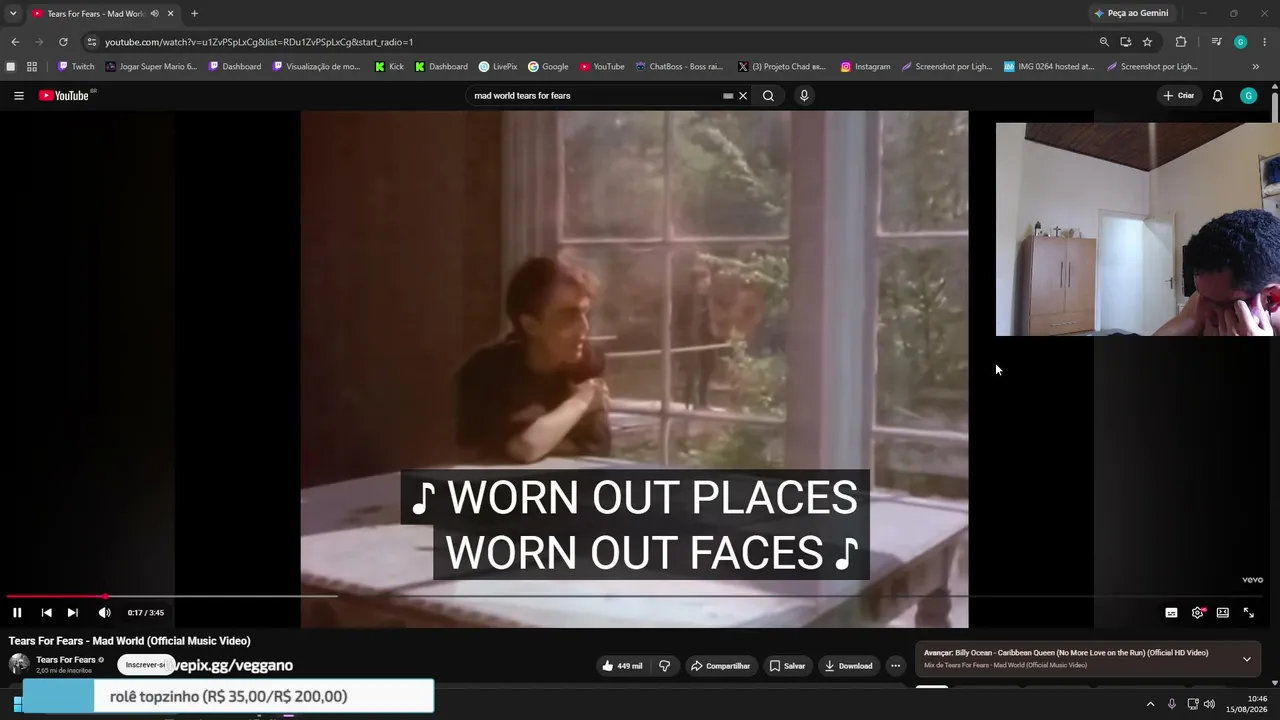Image resolution: width=1280 pixels, height=720 pixels.
Task: Open the ChatBoss bookmark
Action: [679, 67]
